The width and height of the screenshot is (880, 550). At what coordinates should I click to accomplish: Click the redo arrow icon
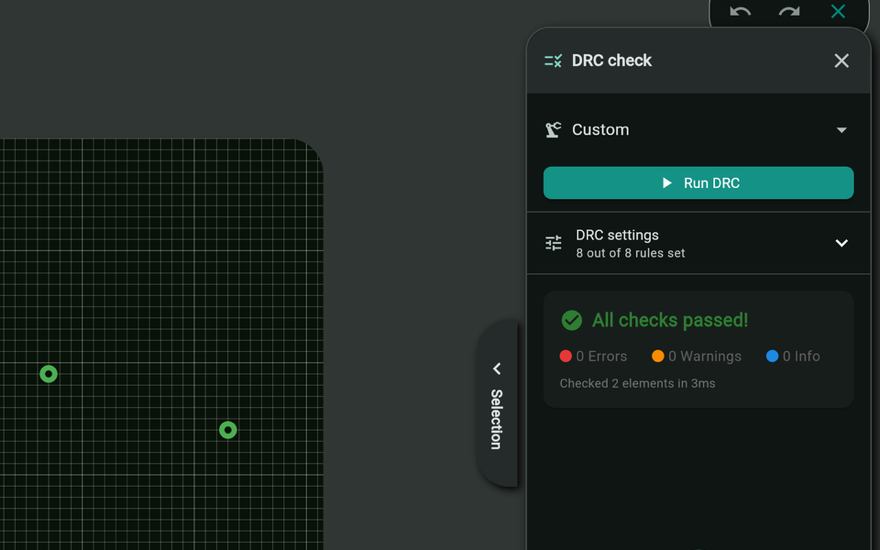pyautogui.click(x=789, y=11)
